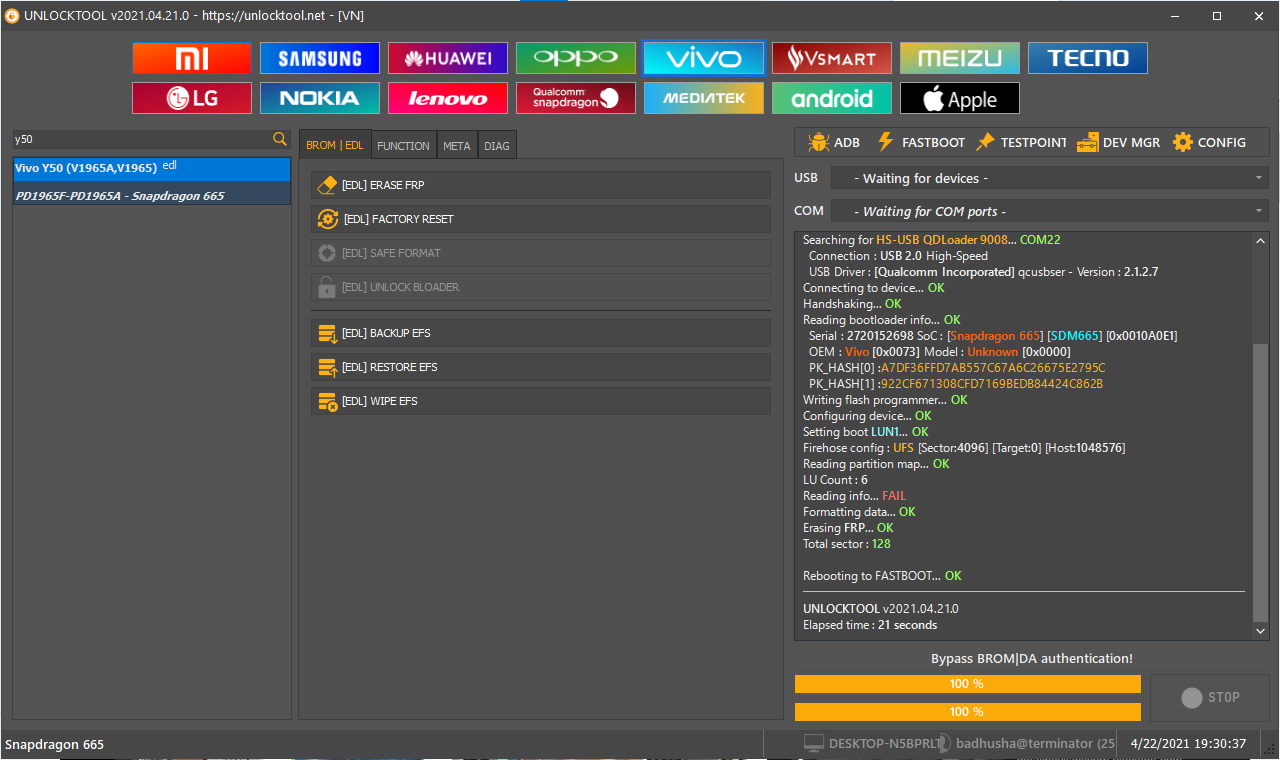Click PK_HASH[0] value in log
The height and width of the screenshot is (760, 1280).
pos(993,368)
